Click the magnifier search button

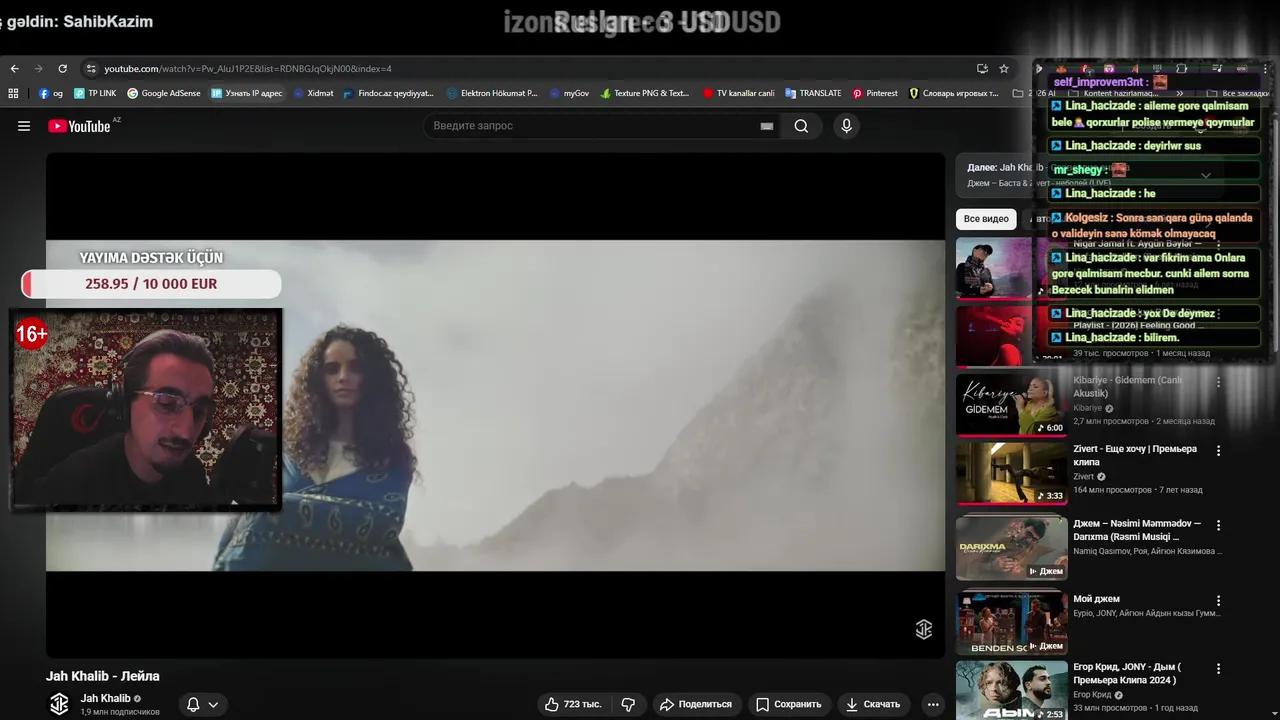pos(801,126)
